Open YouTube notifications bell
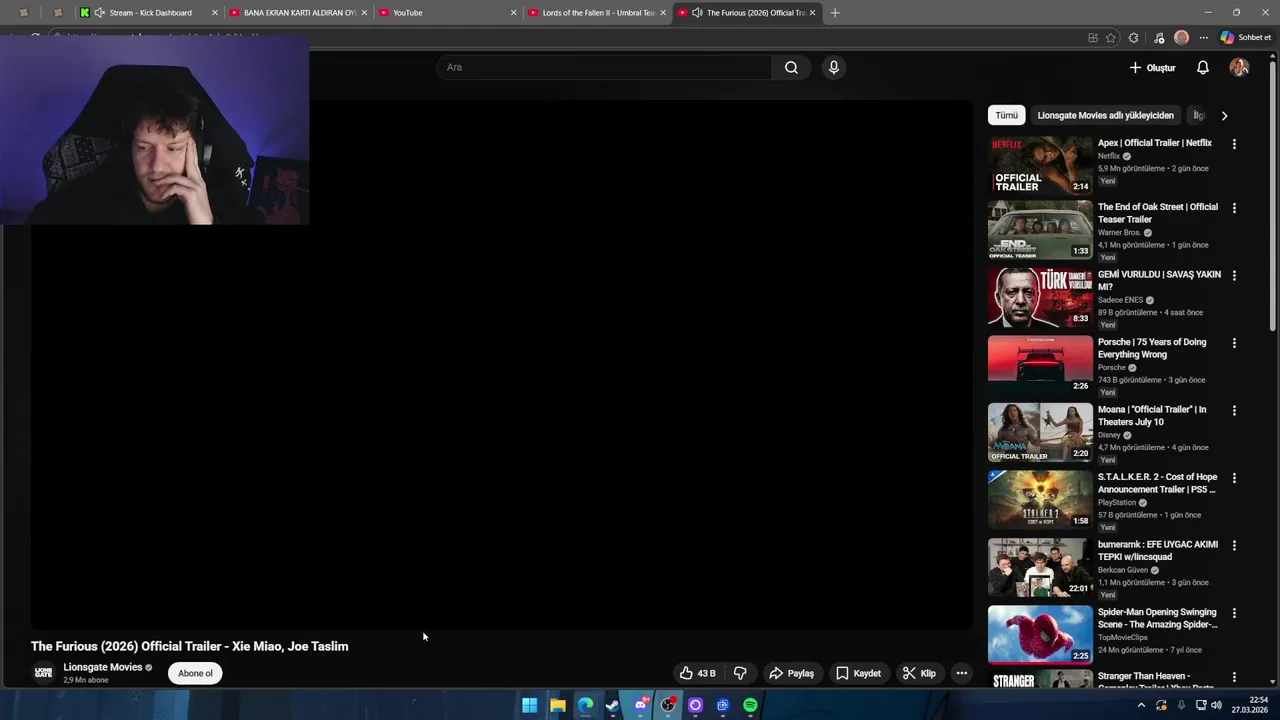This screenshot has width=1280, height=720. [x=1203, y=67]
